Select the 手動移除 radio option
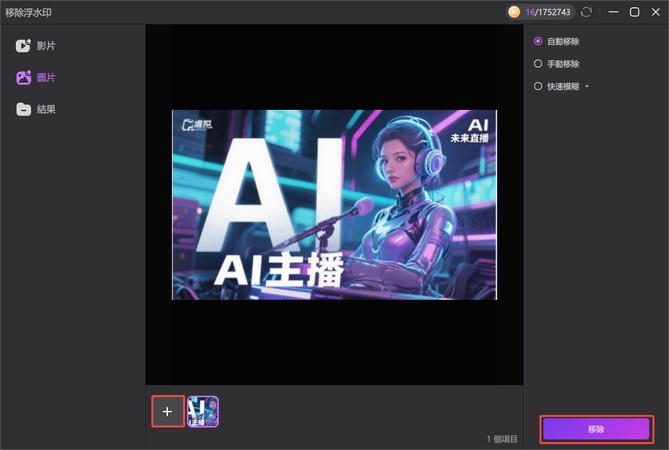Viewport: 669px width, 450px height. [x=539, y=64]
